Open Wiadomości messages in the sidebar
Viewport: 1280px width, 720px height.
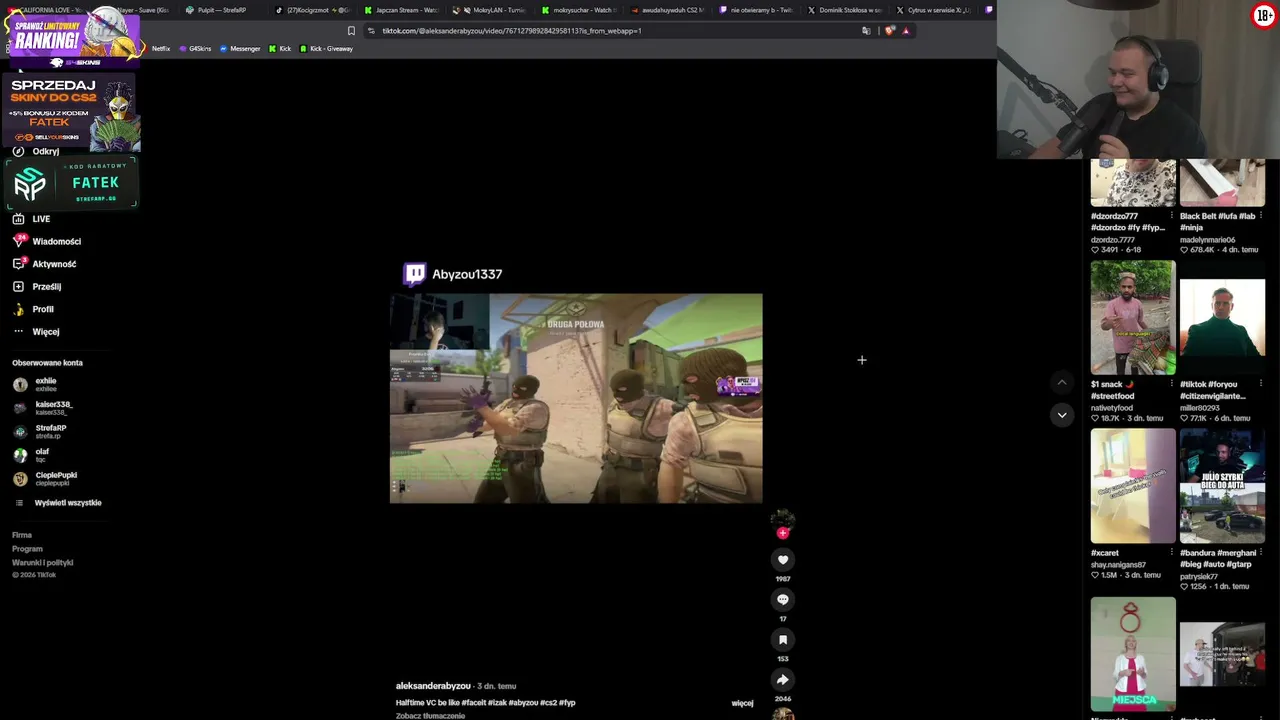point(47,241)
